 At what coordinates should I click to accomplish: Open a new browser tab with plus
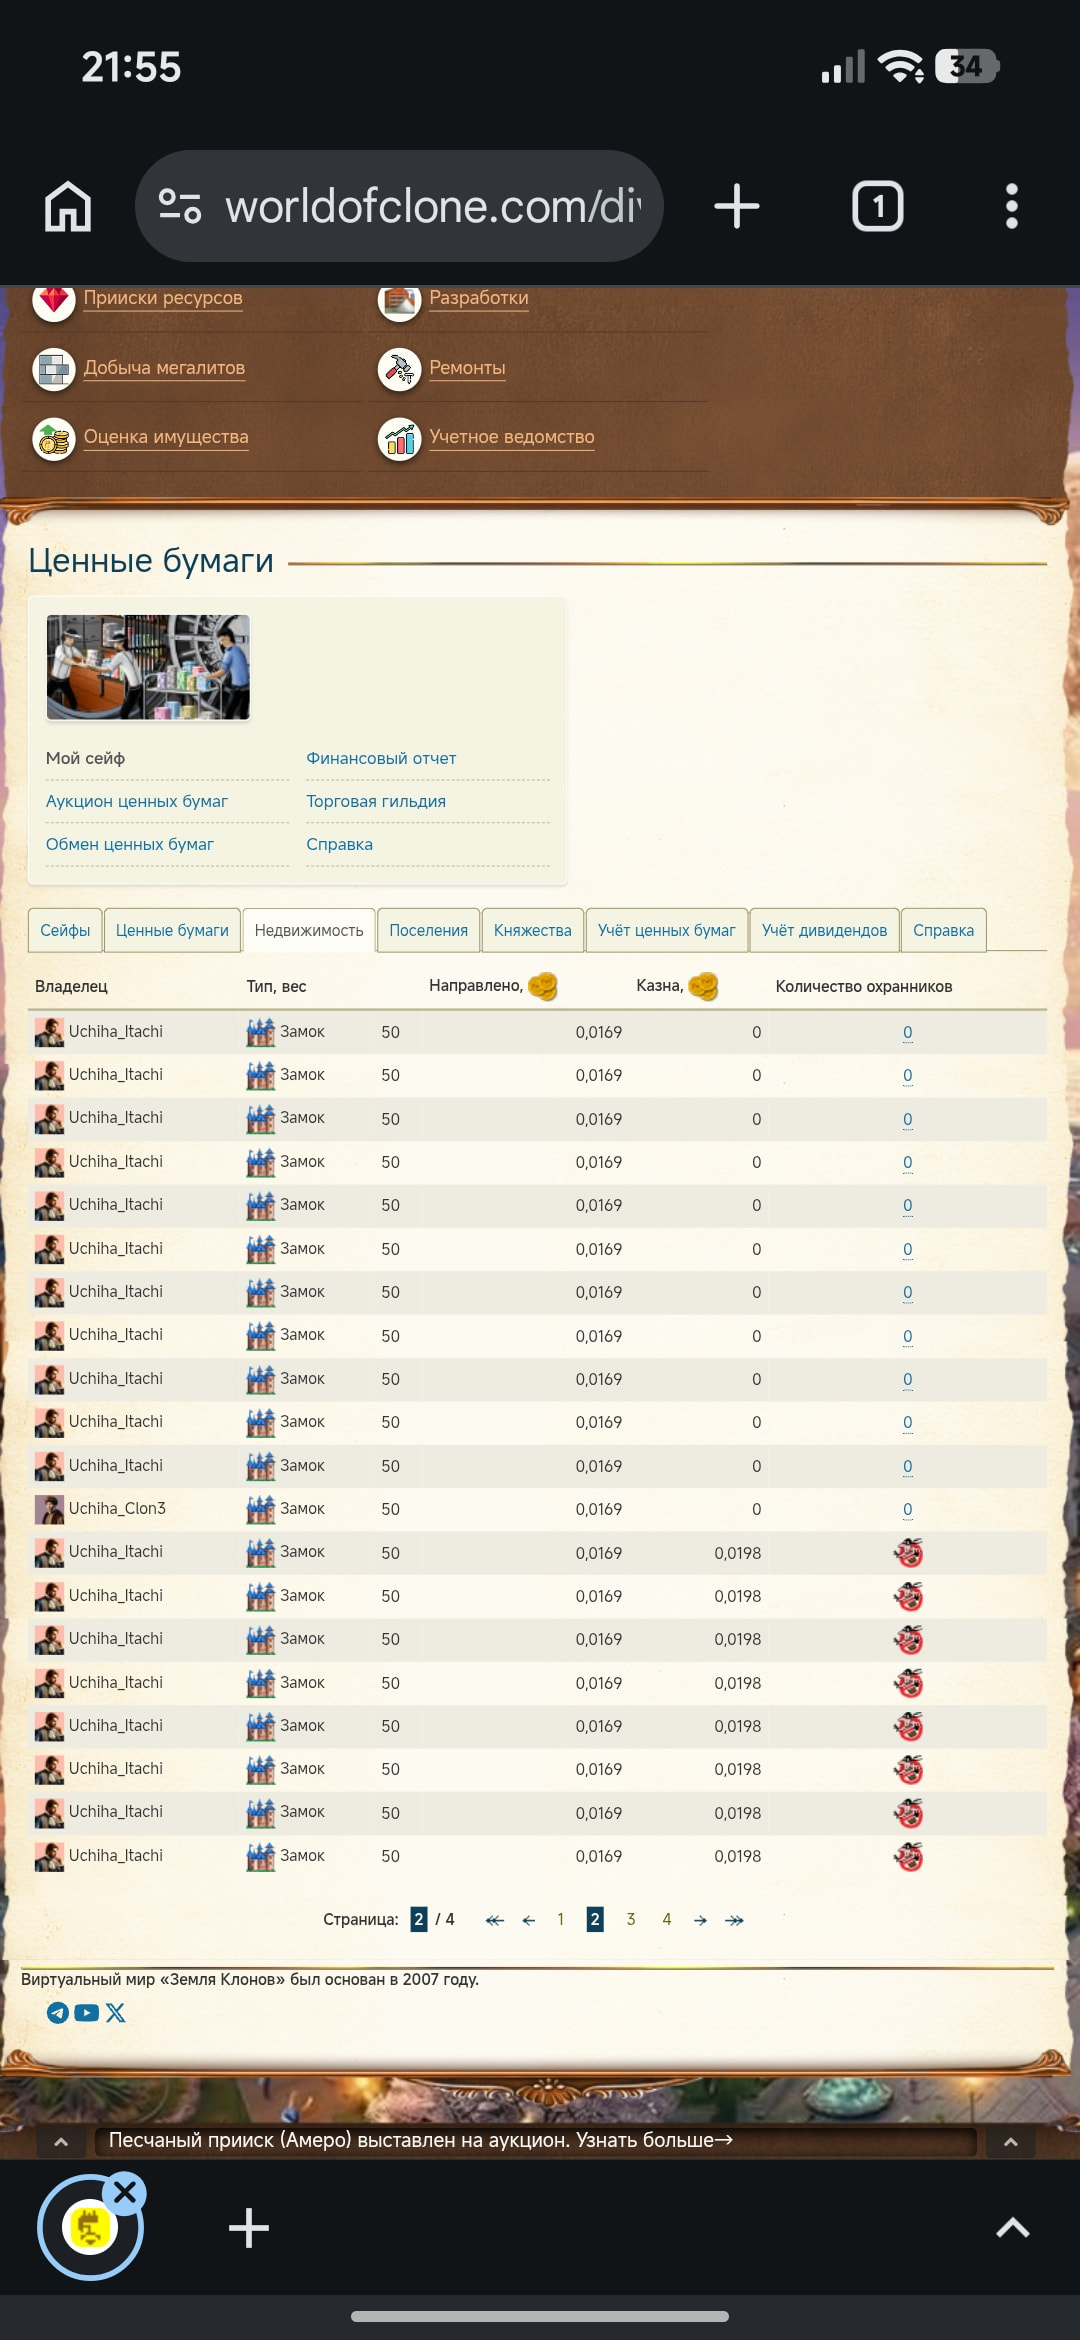tap(737, 207)
